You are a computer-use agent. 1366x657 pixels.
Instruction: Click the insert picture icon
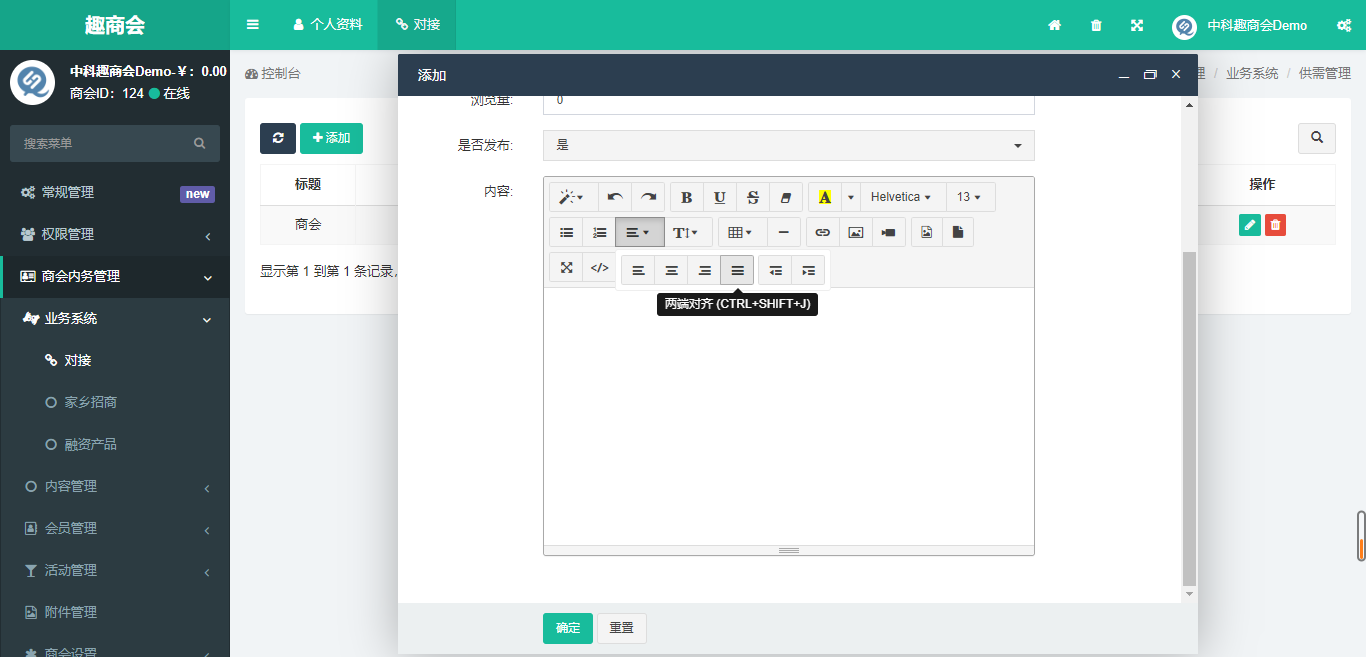855,232
